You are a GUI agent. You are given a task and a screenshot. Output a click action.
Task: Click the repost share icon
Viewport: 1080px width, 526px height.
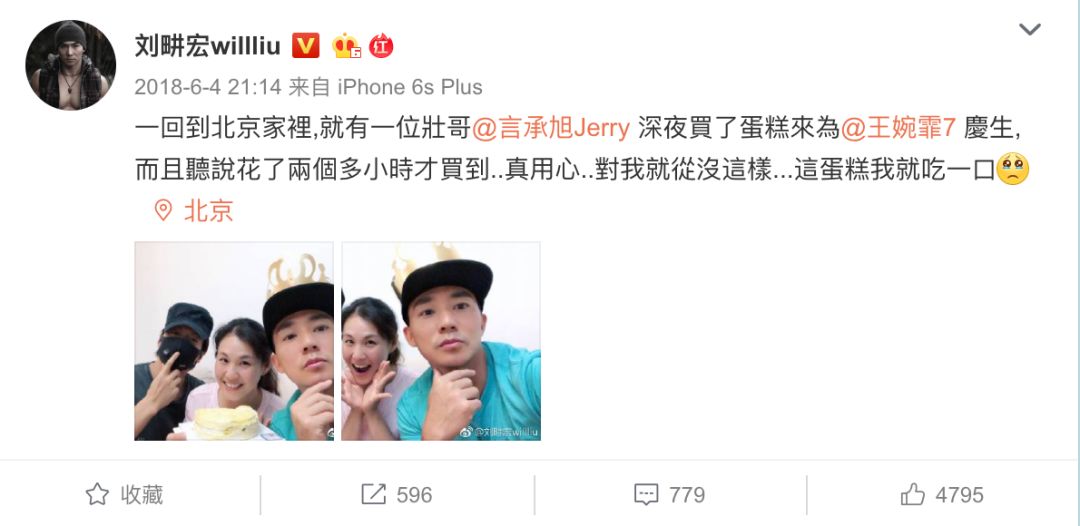coord(373,494)
